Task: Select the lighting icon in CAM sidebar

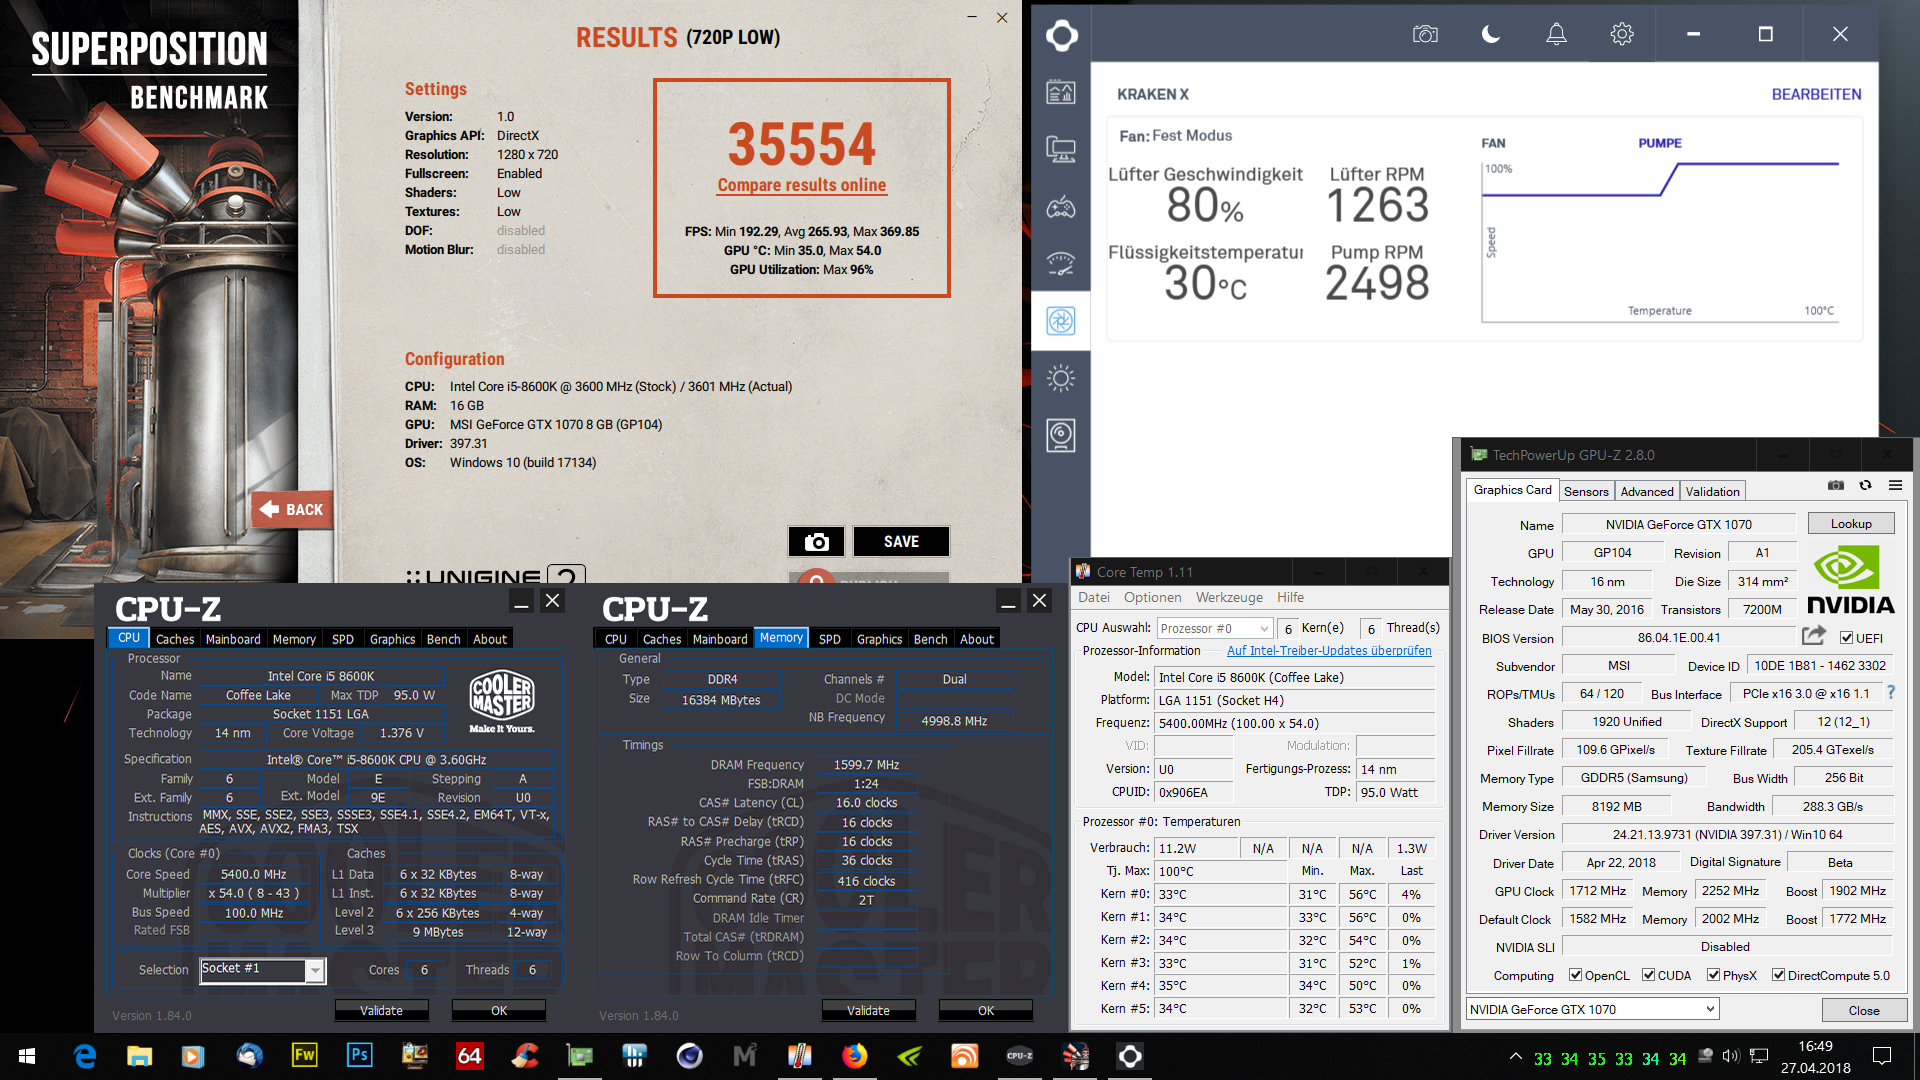Action: pyautogui.click(x=1060, y=378)
